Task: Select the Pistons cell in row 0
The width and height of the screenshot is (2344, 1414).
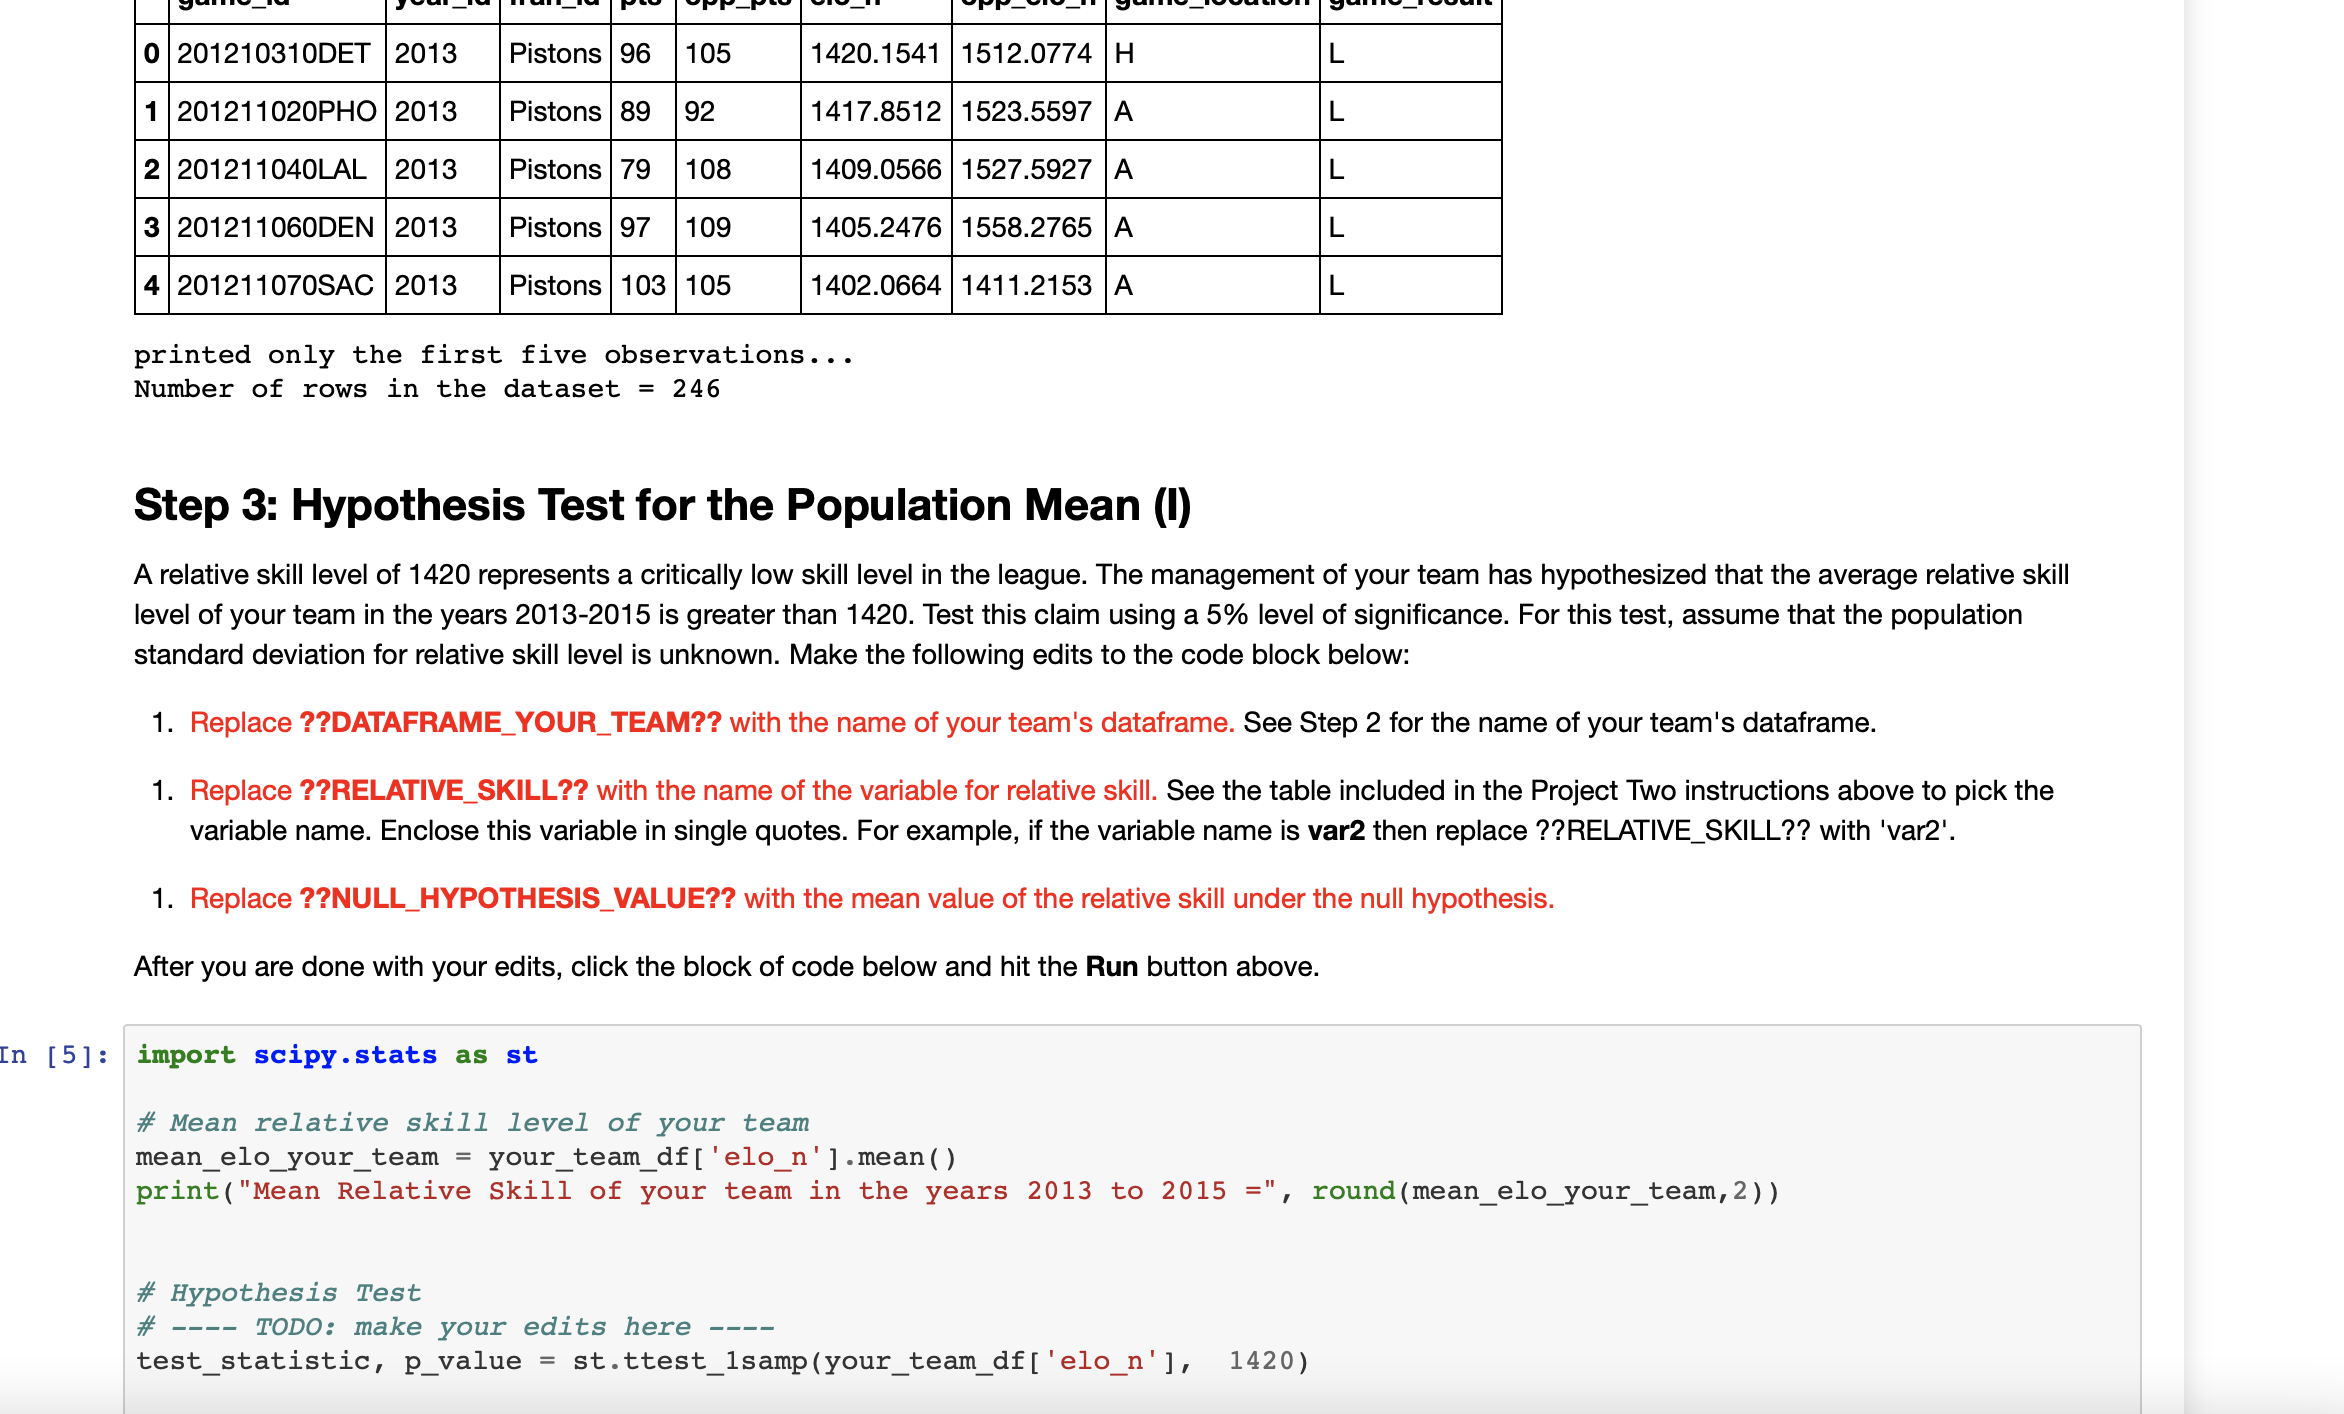Action: pos(554,54)
